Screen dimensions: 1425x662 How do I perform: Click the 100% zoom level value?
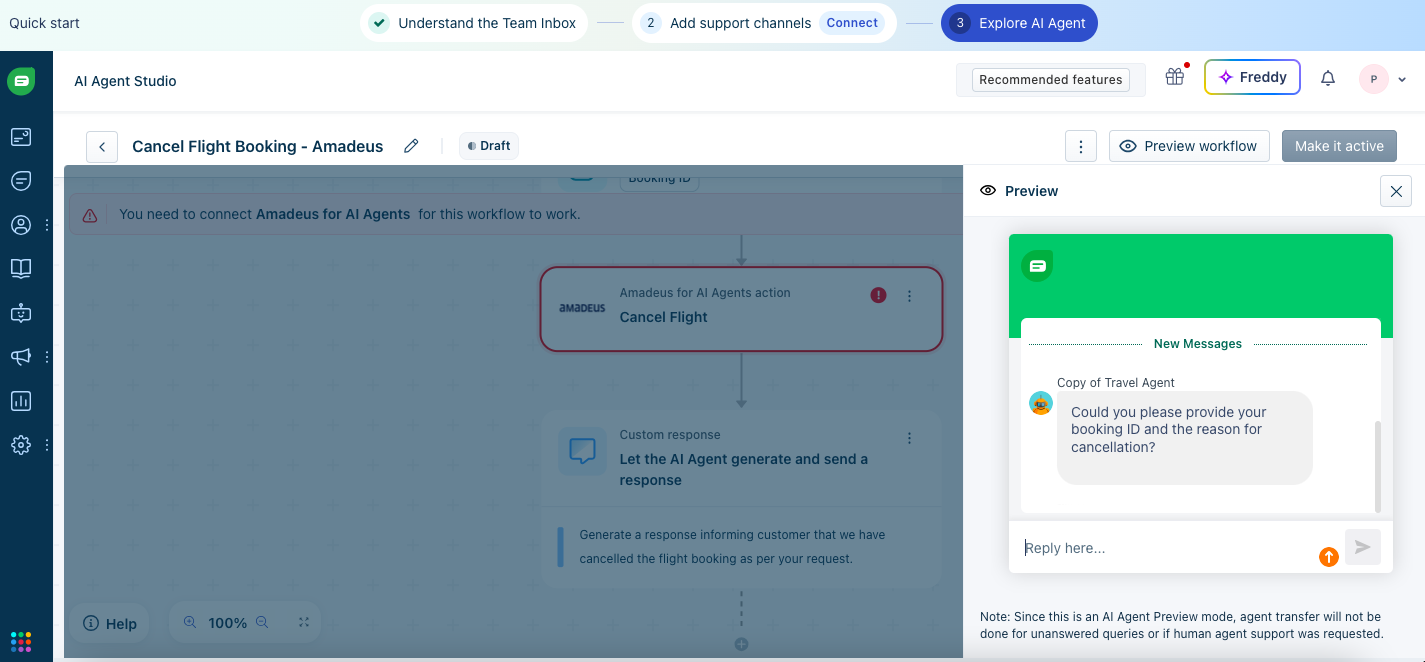(227, 623)
